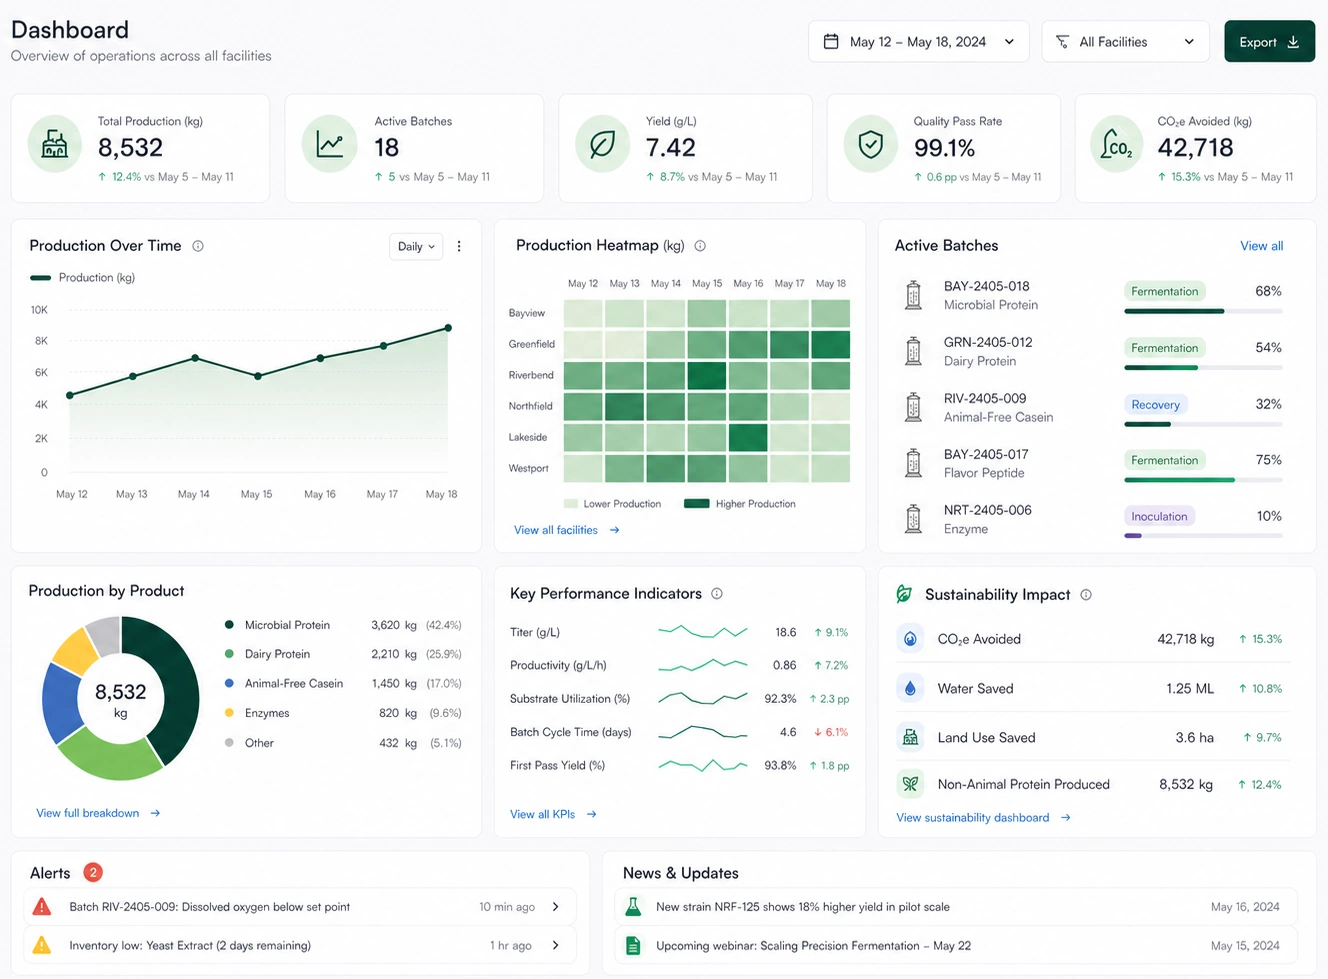Click the Lower Production legend swatch
This screenshot has width=1328, height=979.
(x=571, y=504)
